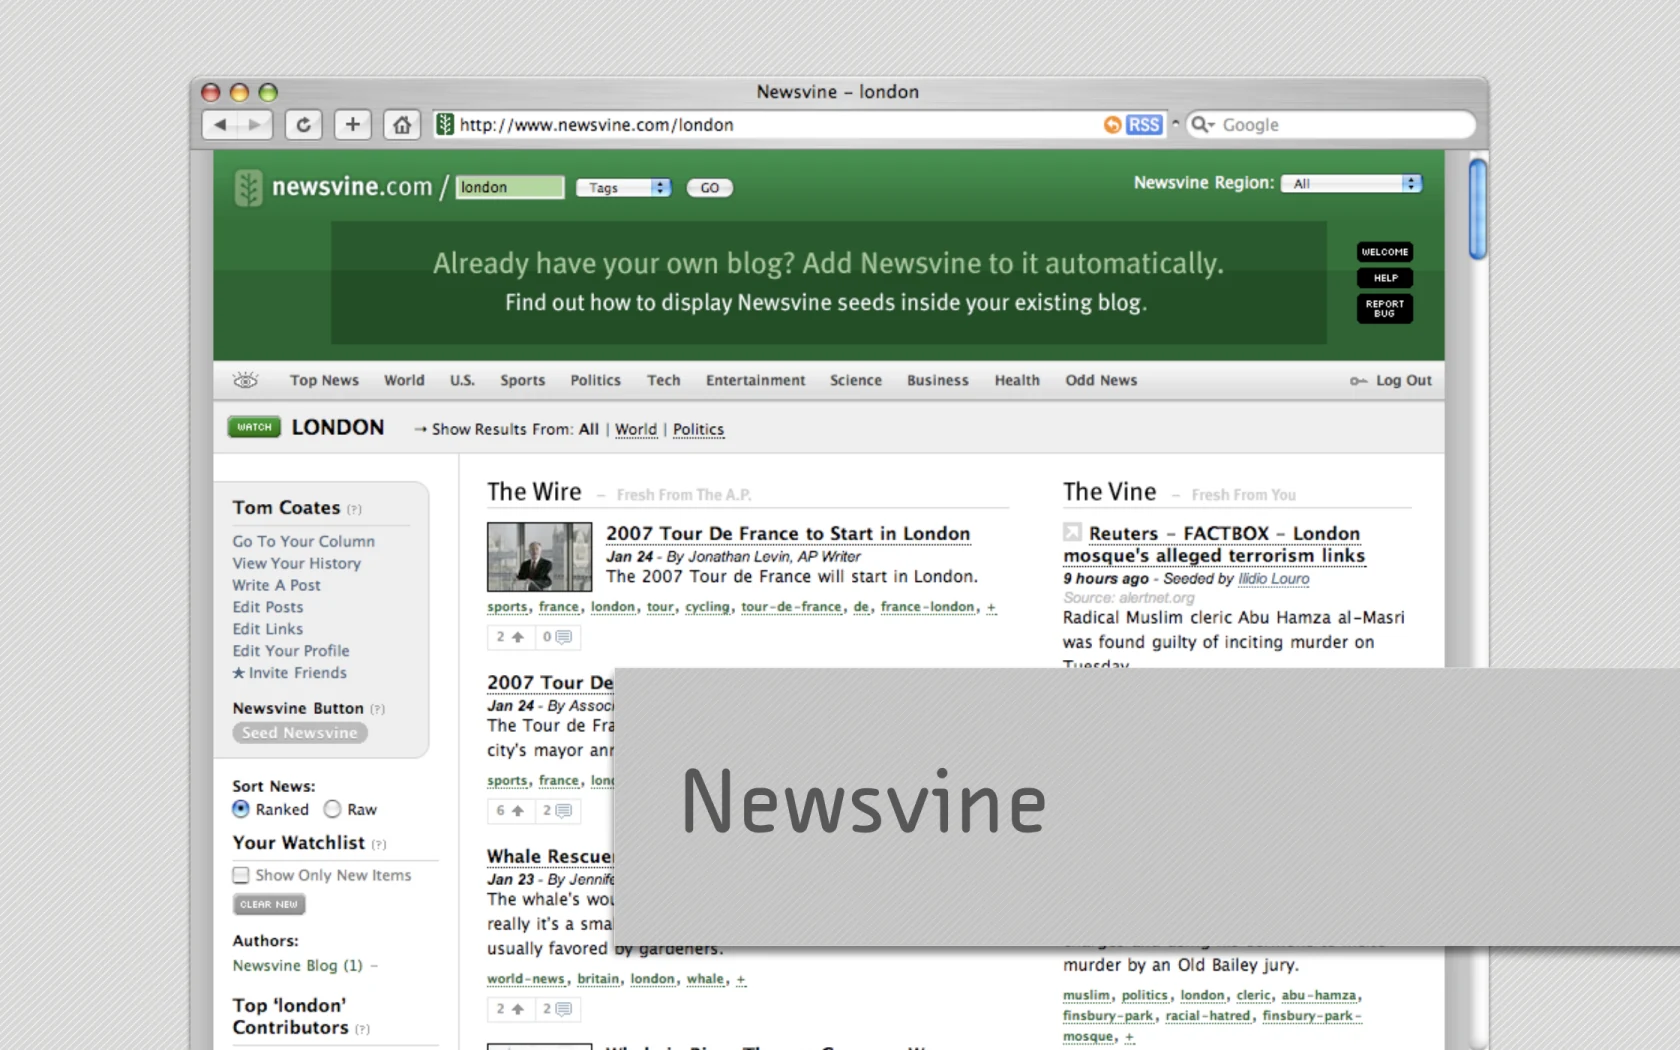Open the help mark beside Newsvine Button
The width and height of the screenshot is (1680, 1050).
coord(377,709)
